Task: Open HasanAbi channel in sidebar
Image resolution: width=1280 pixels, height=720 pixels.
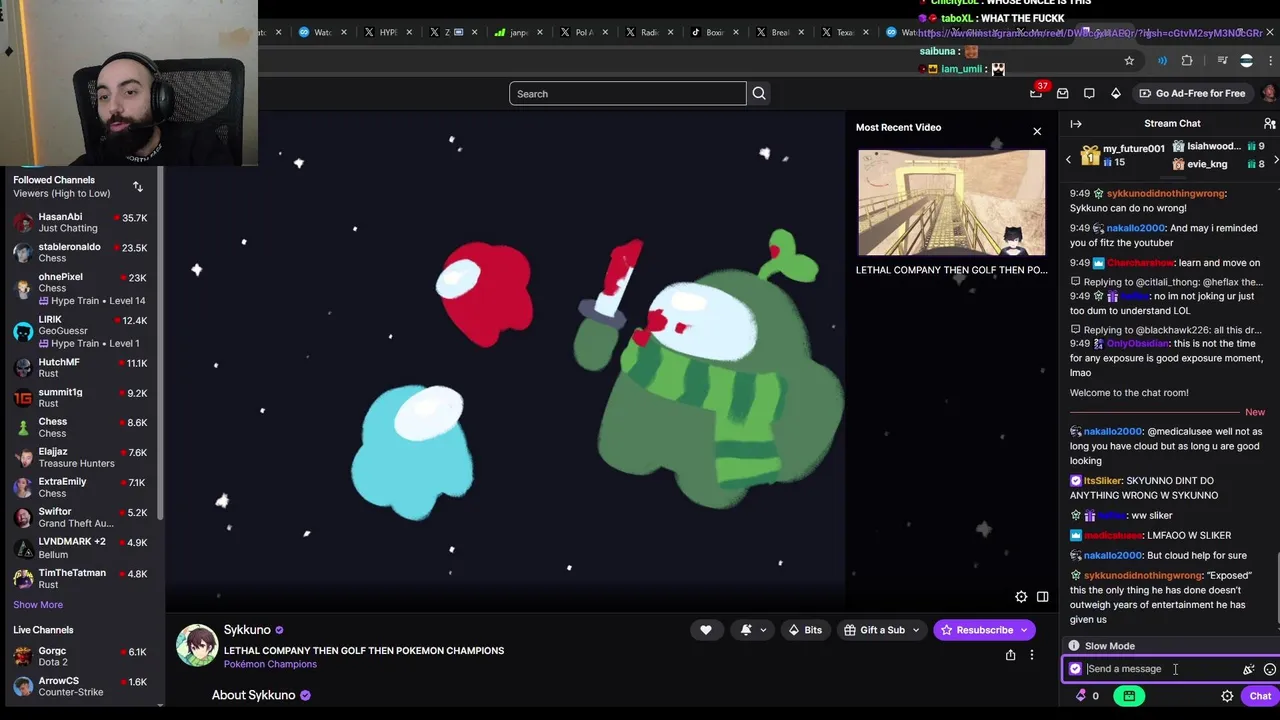Action: tap(80, 222)
